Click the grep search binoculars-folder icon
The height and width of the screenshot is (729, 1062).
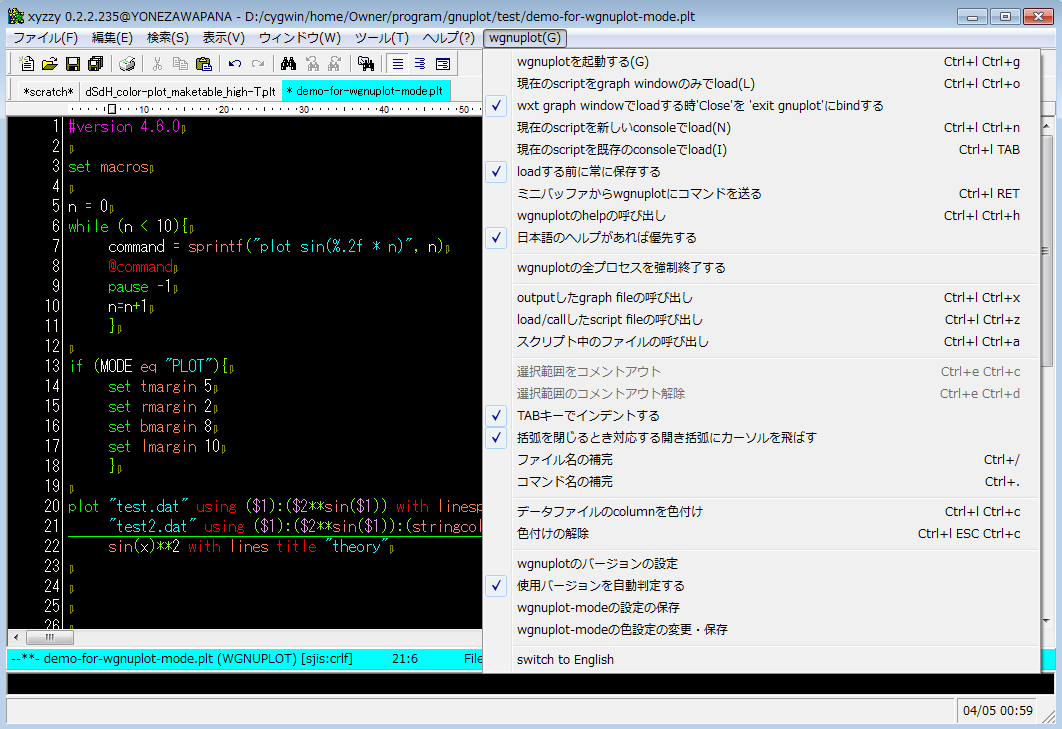tap(367, 63)
